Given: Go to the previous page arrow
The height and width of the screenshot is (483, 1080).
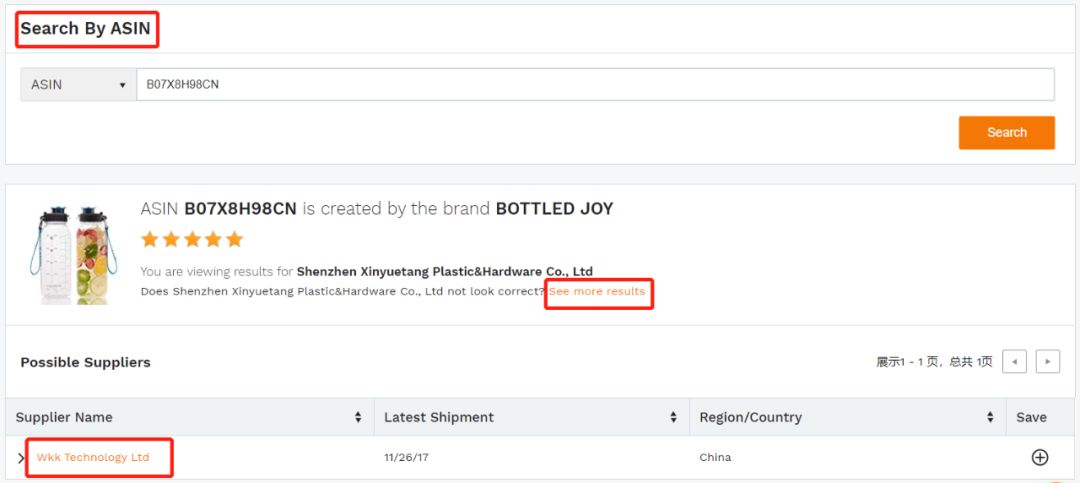Looking at the screenshot, I should point(1015,362).
